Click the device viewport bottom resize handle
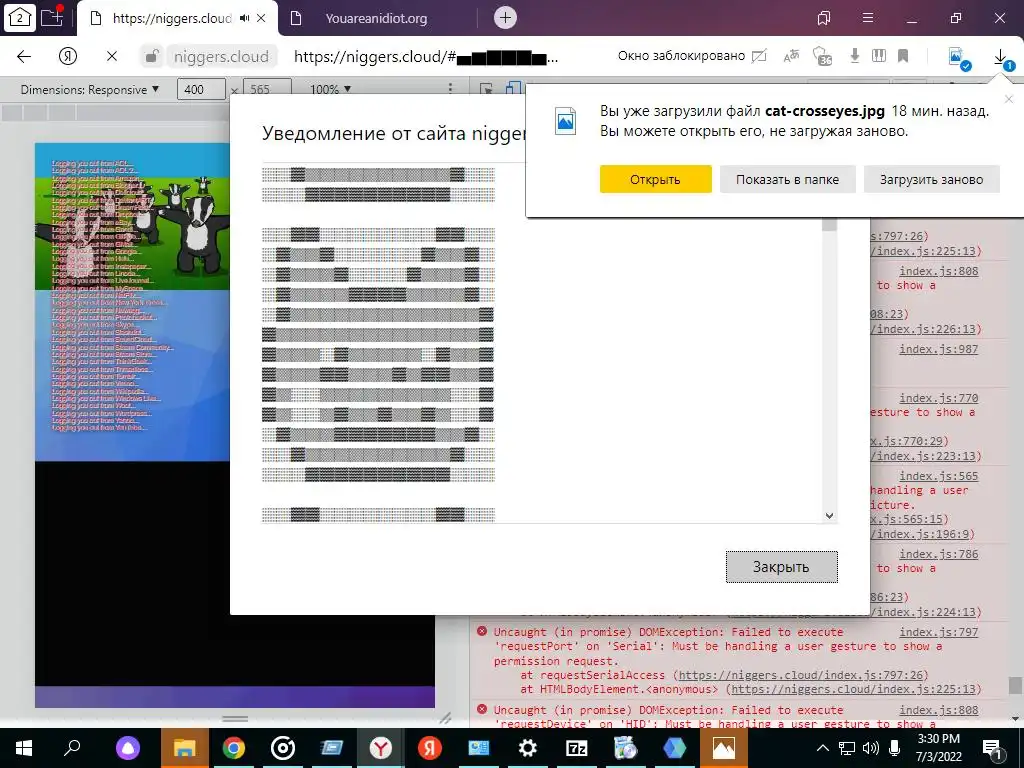Image resolution: width=1024 pixels, height=768 pixels. [x=234, y=718]
